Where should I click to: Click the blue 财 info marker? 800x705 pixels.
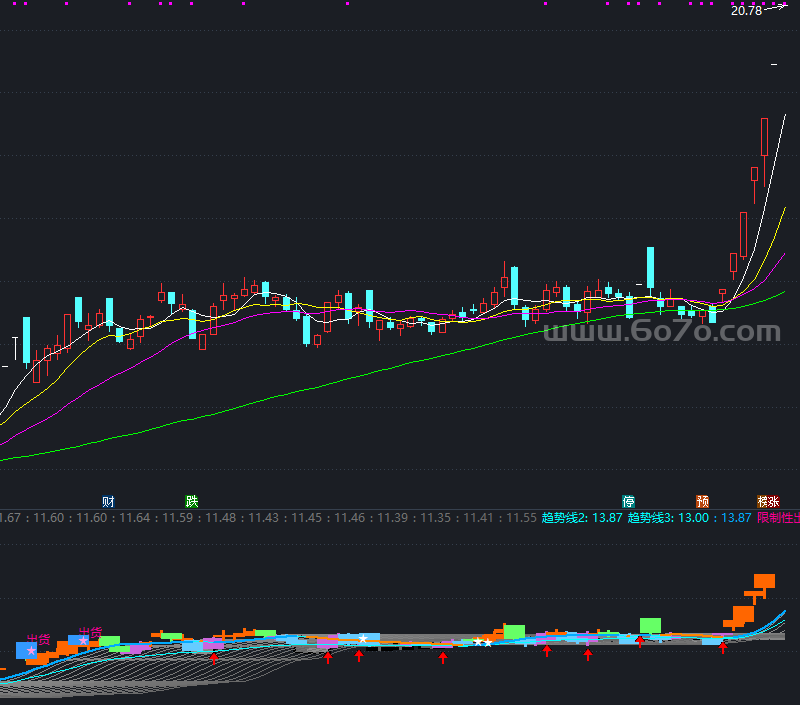(x=108, y=501)
